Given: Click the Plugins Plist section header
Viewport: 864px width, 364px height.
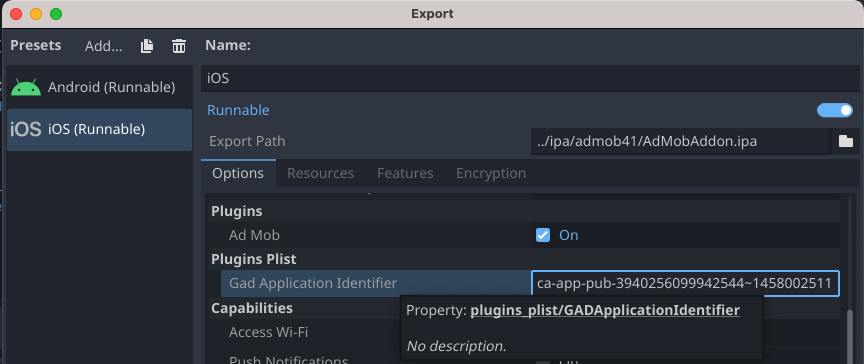Looking at the screenshot, I should [x=254, y=259].
